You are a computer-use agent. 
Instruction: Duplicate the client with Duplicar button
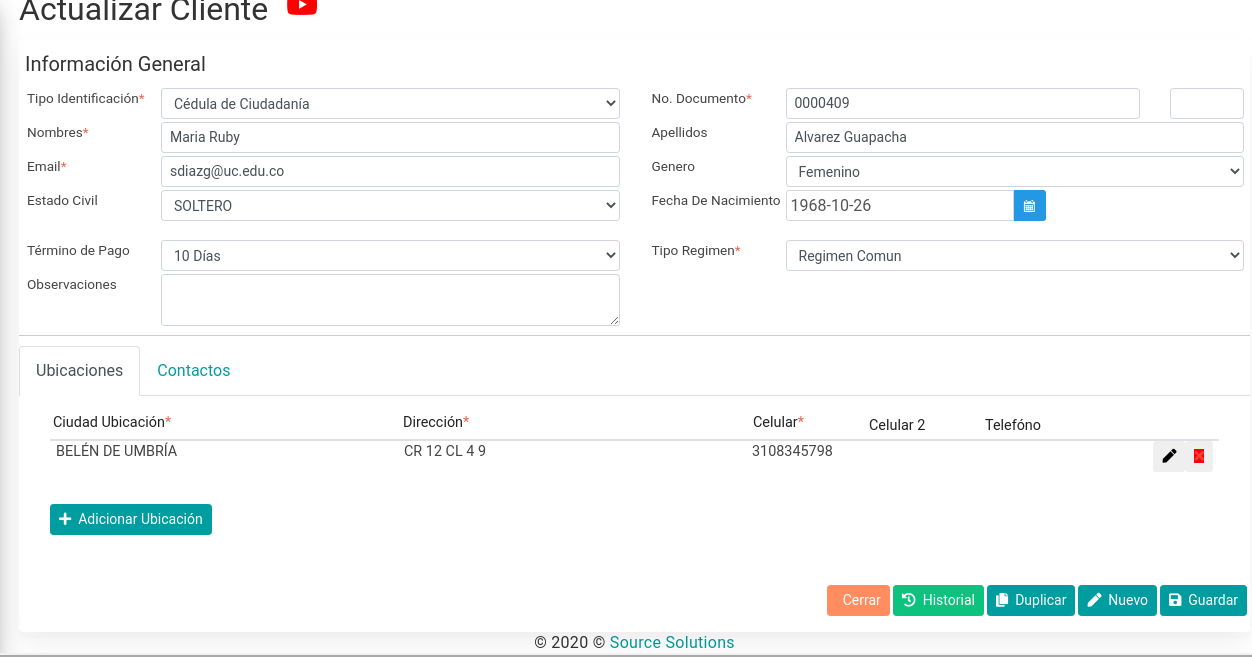click(1031, 600)
